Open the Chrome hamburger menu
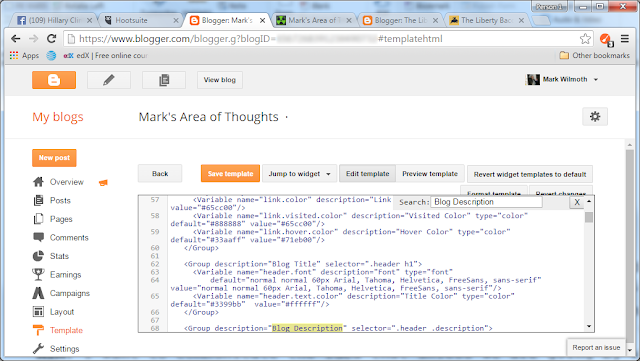 click(625, 39)
